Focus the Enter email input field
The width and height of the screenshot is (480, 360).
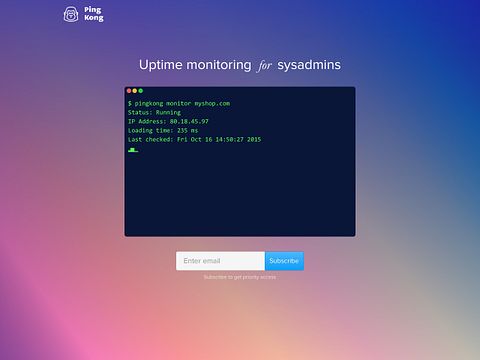[220, 261]
